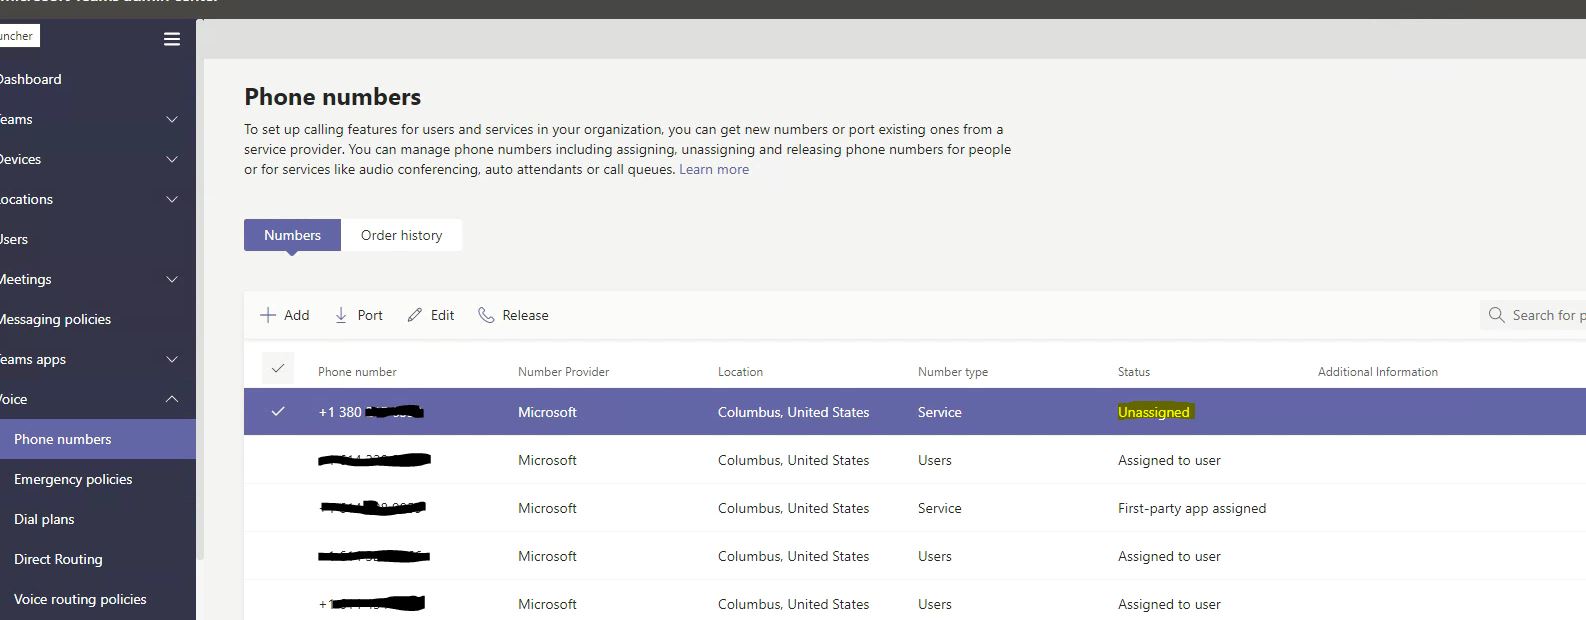Open Direct Routing under Voice
This screenshot has height=620, width=1586.
58,559
